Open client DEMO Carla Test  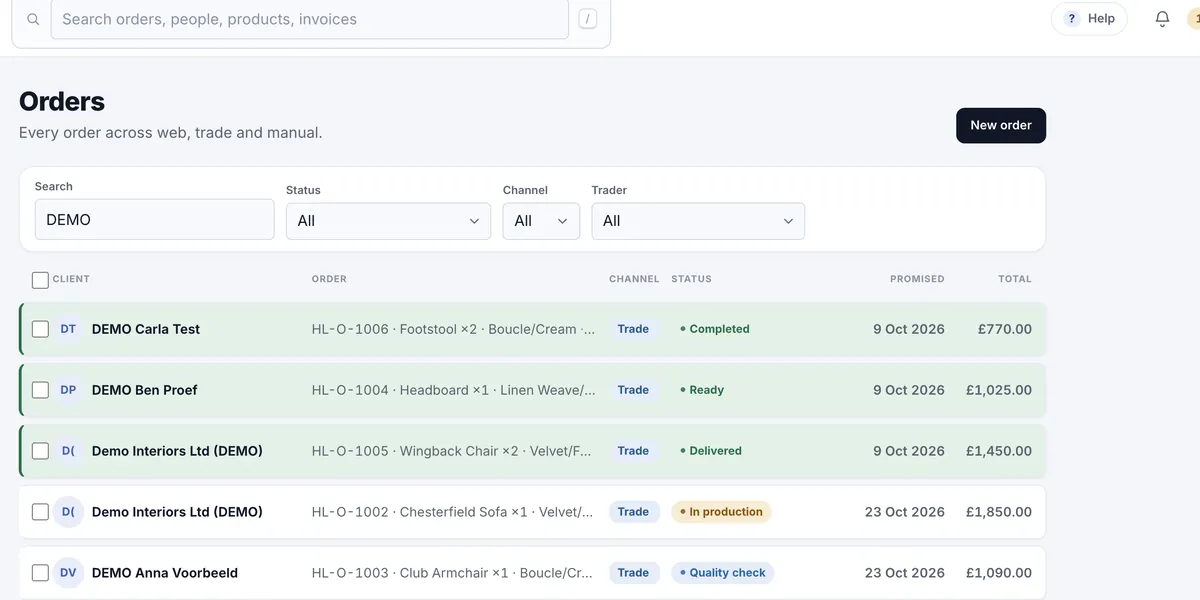(146, 329)
